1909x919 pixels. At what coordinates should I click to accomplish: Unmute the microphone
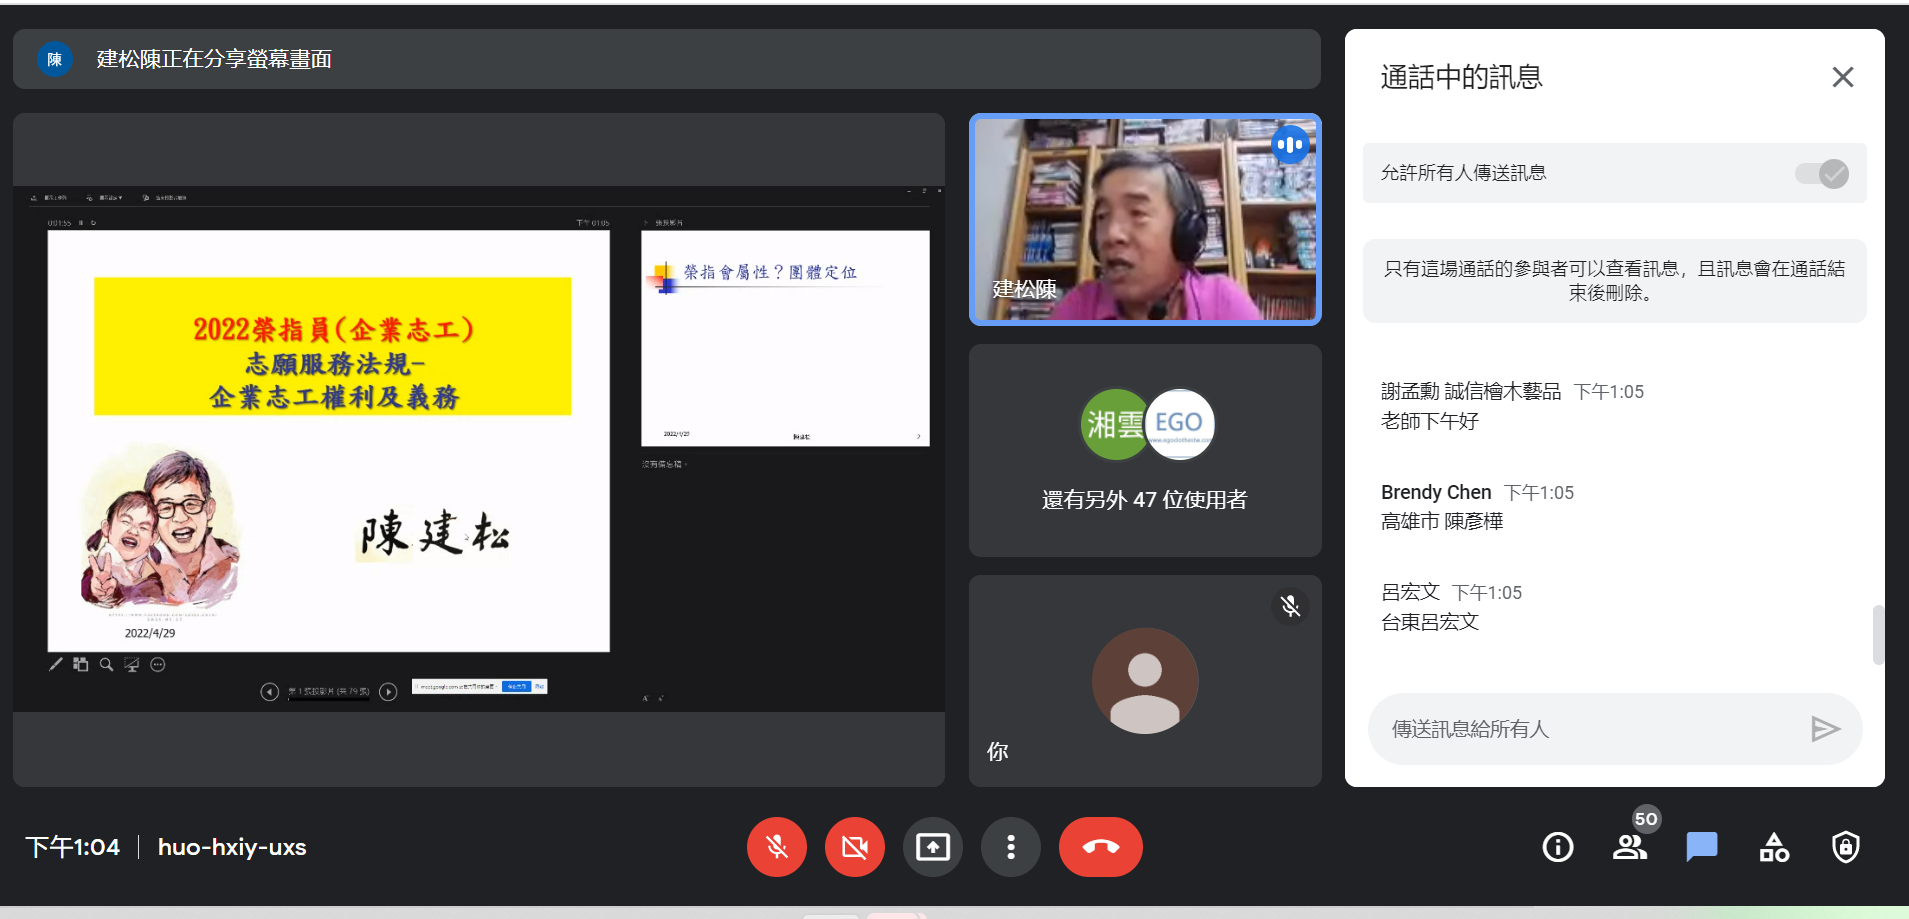776,847
